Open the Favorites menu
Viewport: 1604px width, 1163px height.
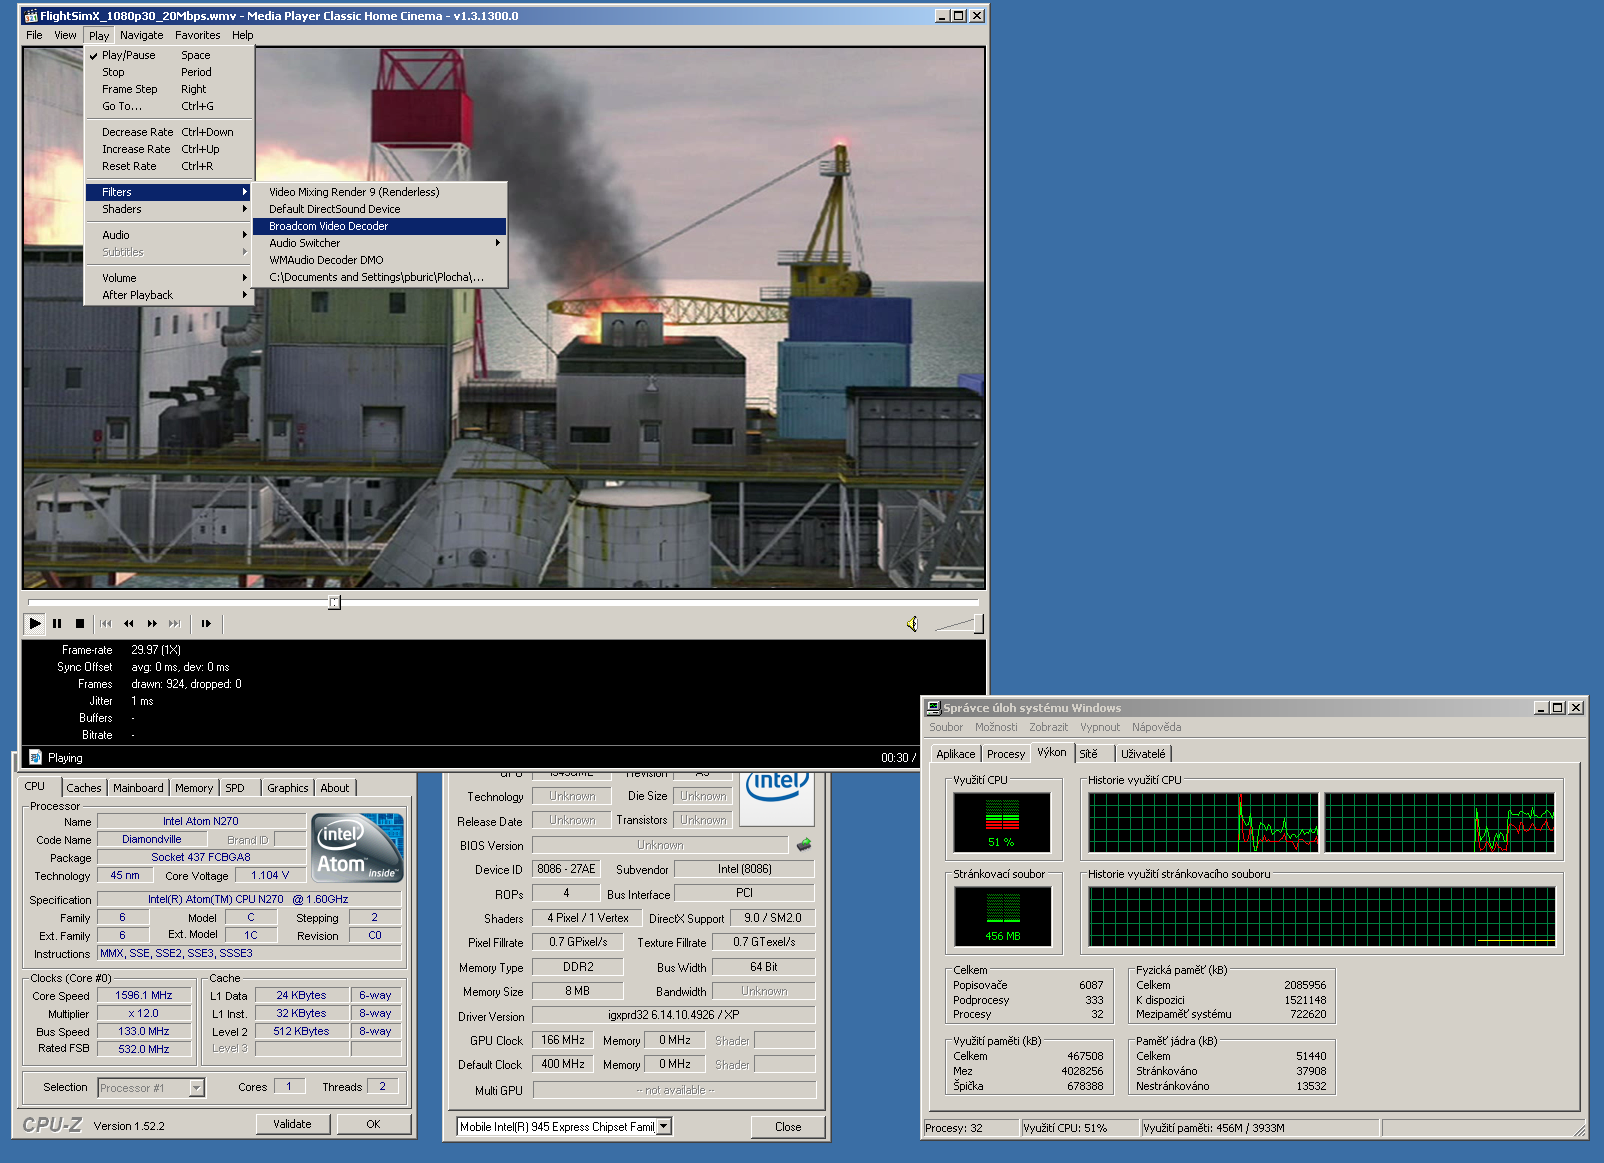(x=198, y=35)
